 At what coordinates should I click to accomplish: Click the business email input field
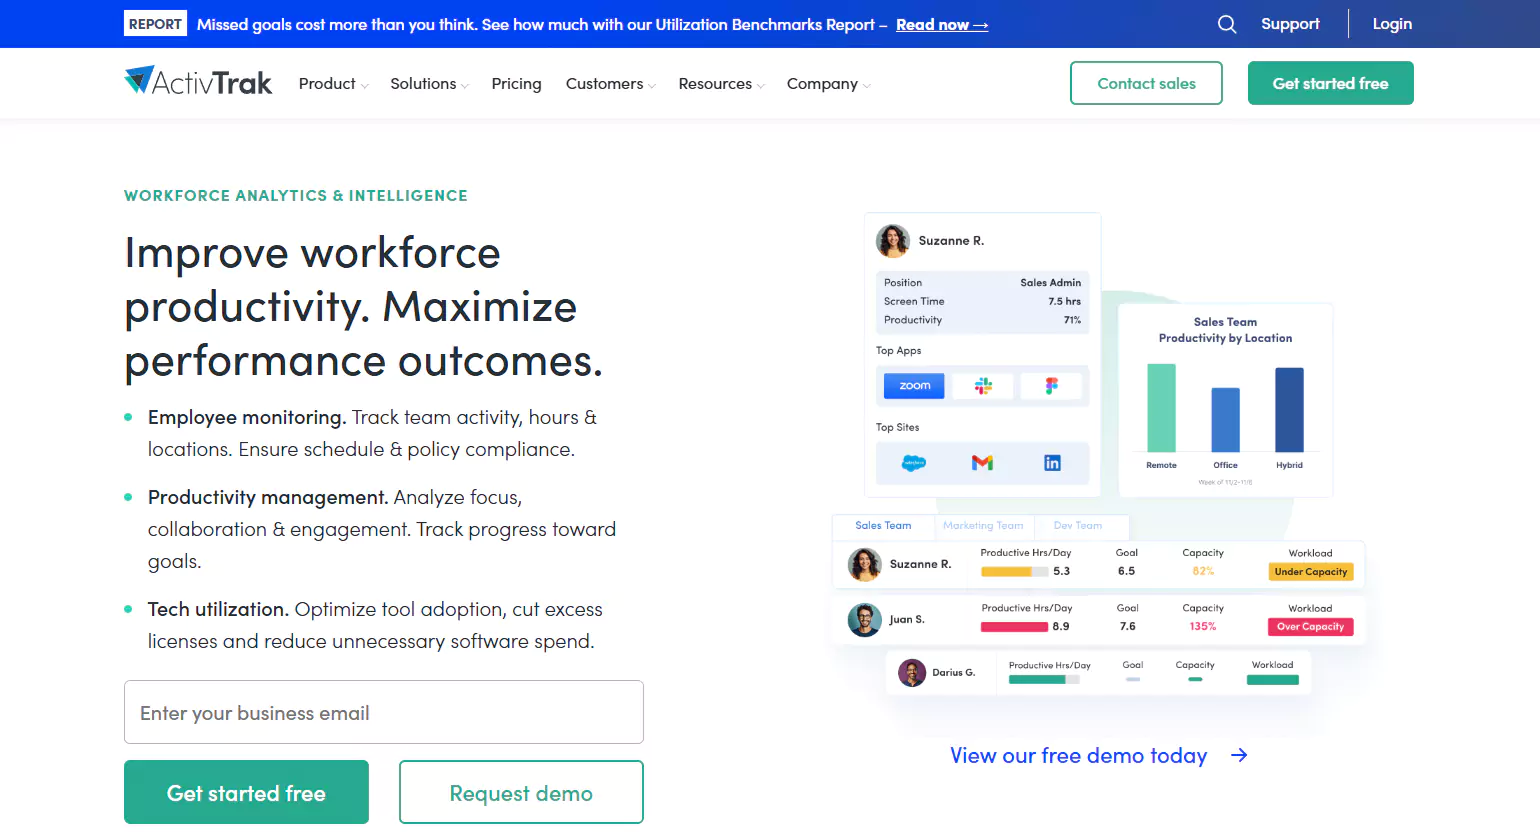[384, 712]
